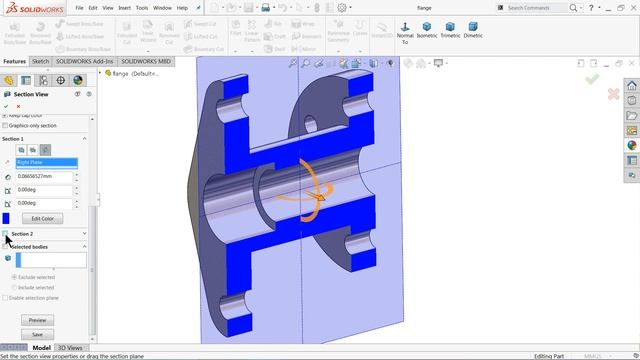The width and height of the screenshot is (640, 360).
Task: Toggle Enable selection plane checkbox
Action: (5, 298)
